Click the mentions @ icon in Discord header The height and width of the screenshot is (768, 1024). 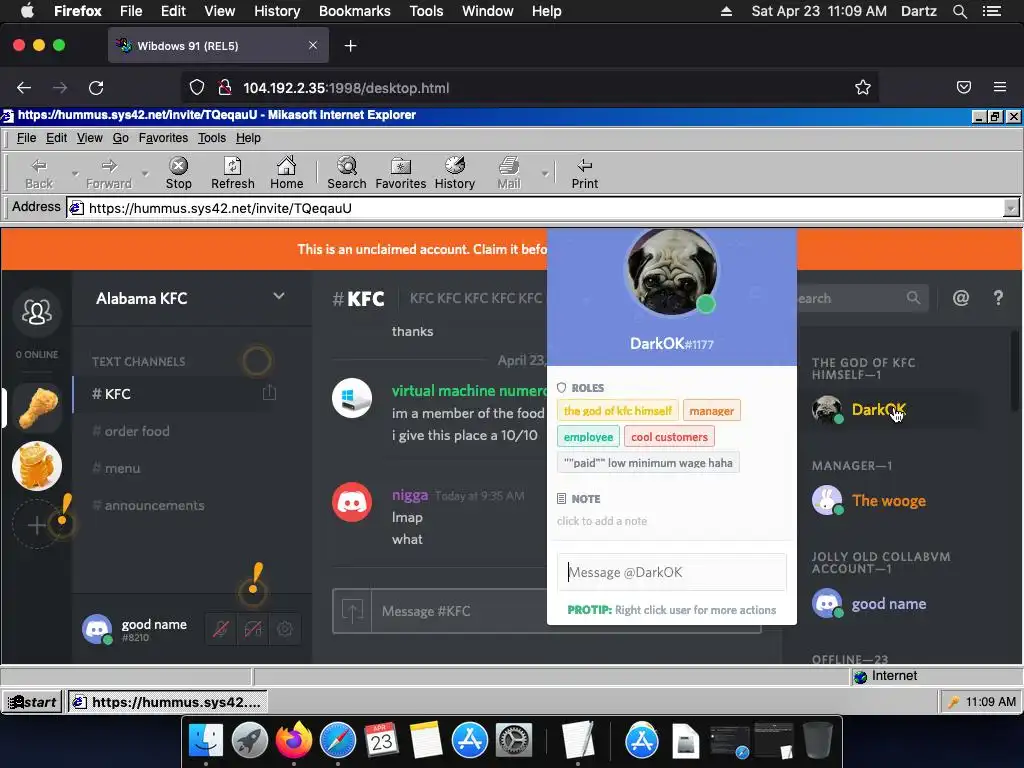(x=960, y=298)
